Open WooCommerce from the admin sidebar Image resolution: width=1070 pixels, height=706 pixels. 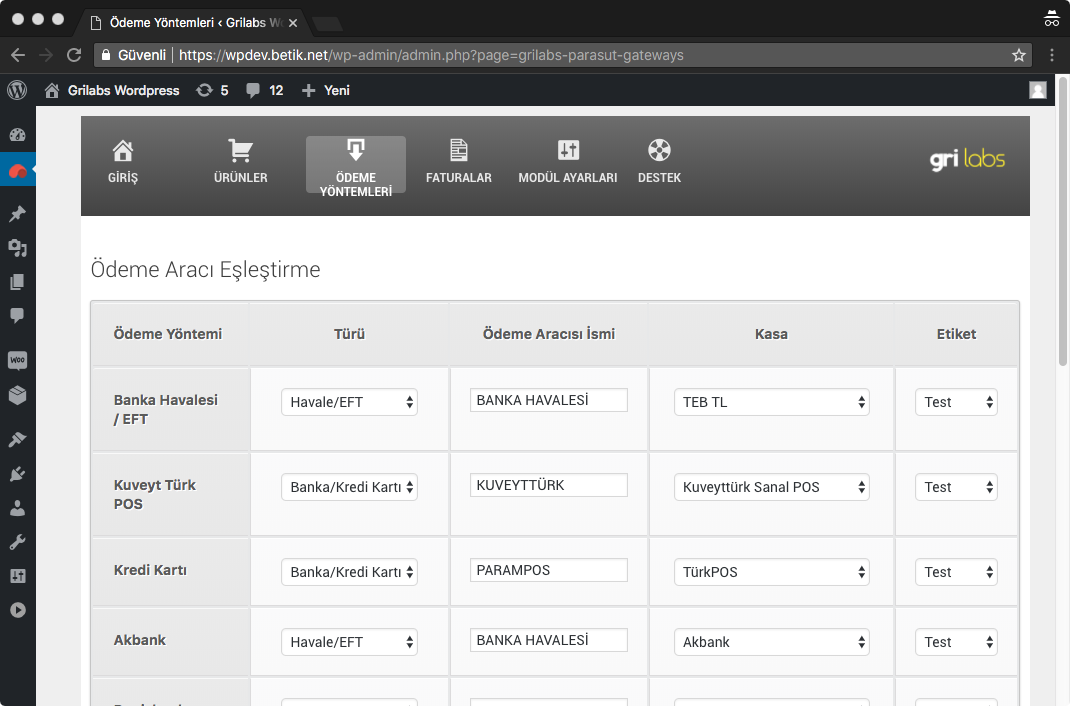tap(17, 359)
